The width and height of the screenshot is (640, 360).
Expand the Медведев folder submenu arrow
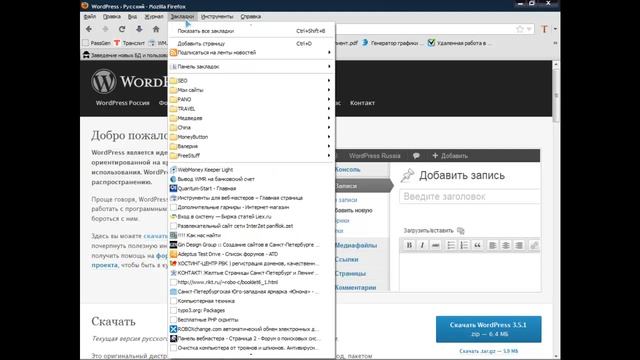point(329,118)
